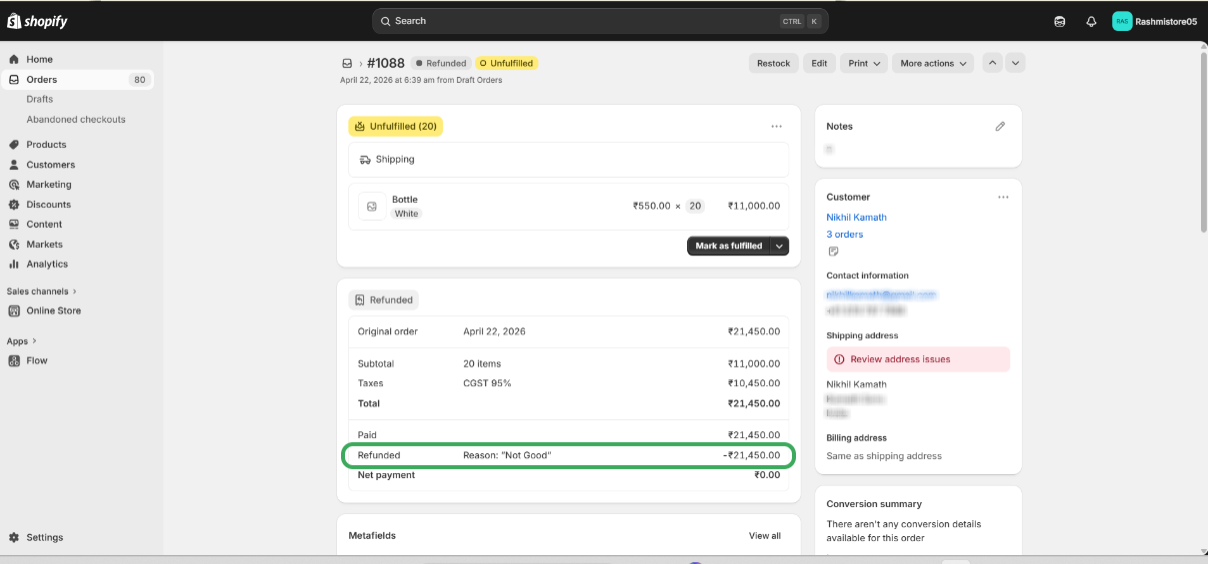The image size is (1208, 564).
Task: Open three-dot menu on Unfulfilled card
Action: [776, 127]
